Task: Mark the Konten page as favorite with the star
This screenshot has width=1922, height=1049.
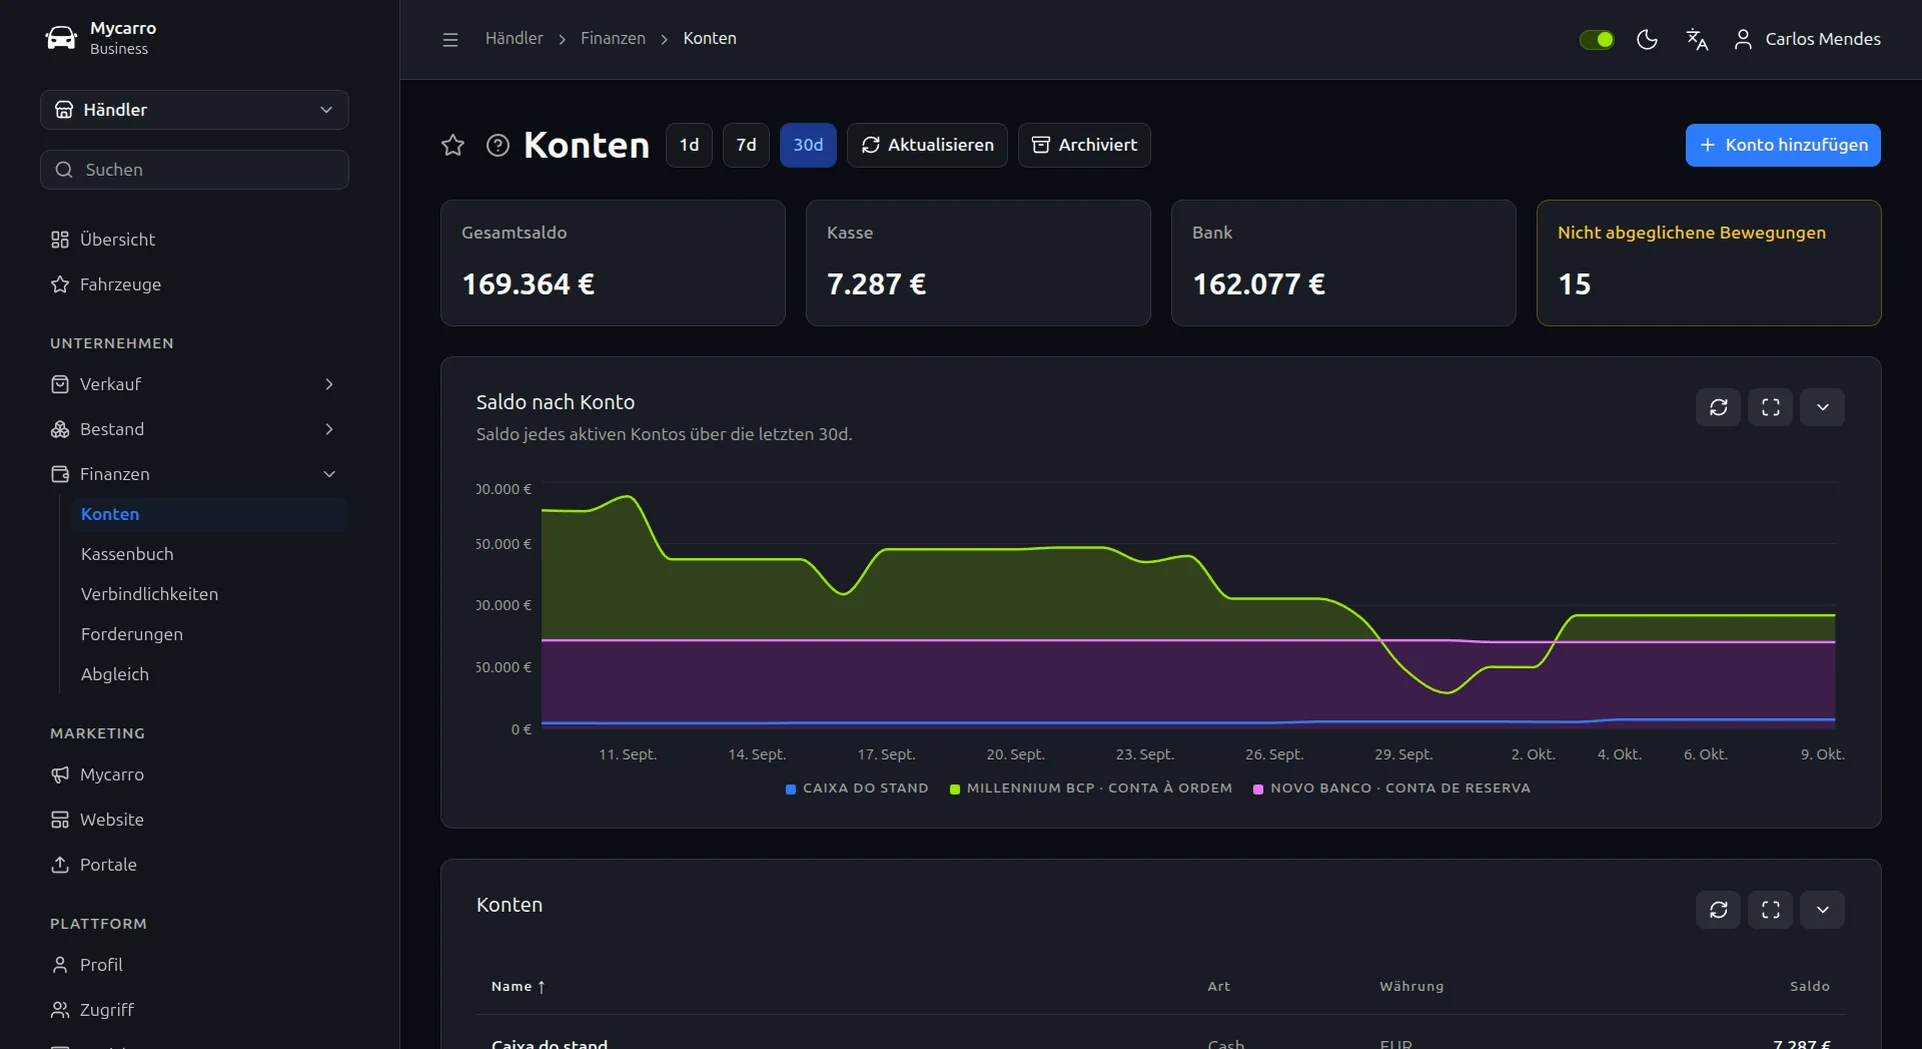Action: 453,145
